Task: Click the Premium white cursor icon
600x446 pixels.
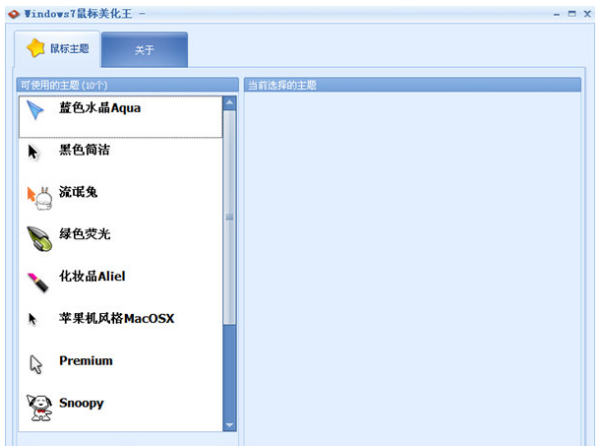Action: [x=36, y=364]
